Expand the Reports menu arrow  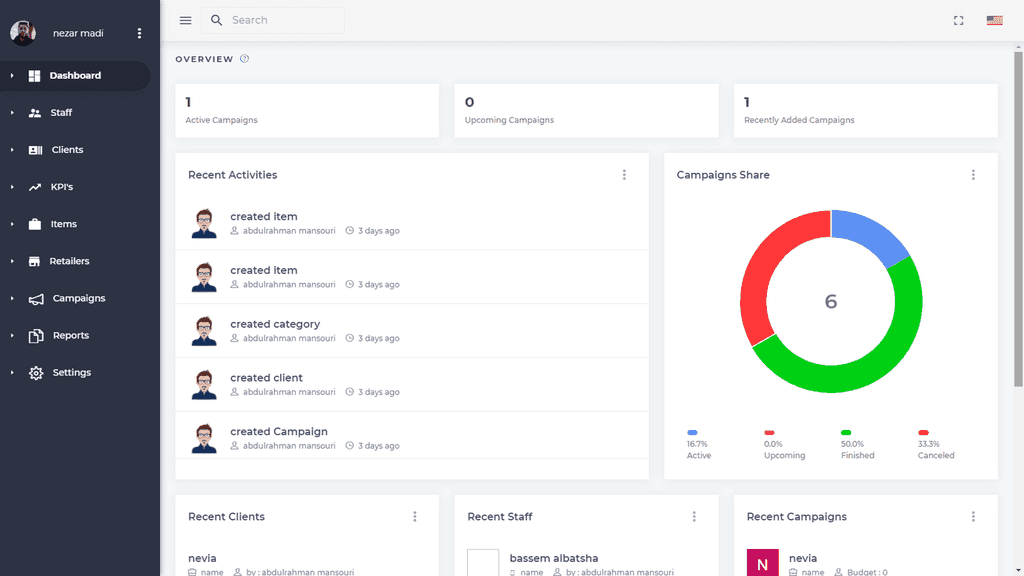[x=12, y=336]
